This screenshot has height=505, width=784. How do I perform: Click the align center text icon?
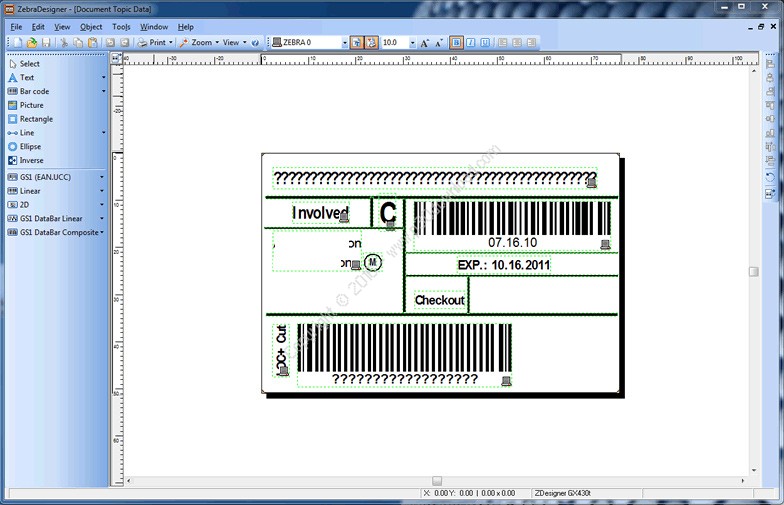point(518,42)
